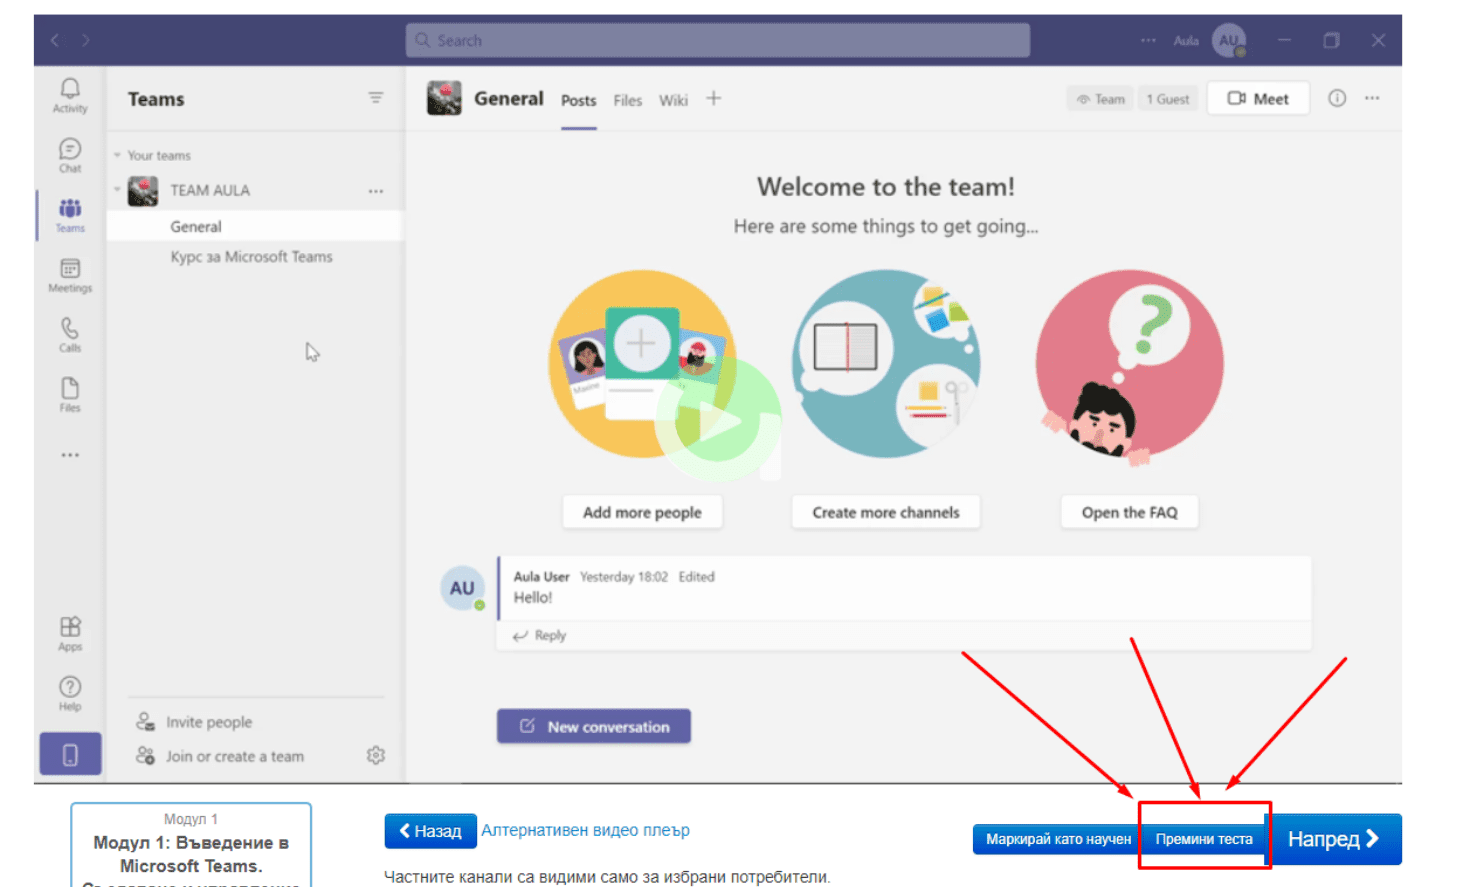This screenshot has width=1468, height=887.
Task: Click Add more people button
Action: pyautogui.click(x=642, y=512)
